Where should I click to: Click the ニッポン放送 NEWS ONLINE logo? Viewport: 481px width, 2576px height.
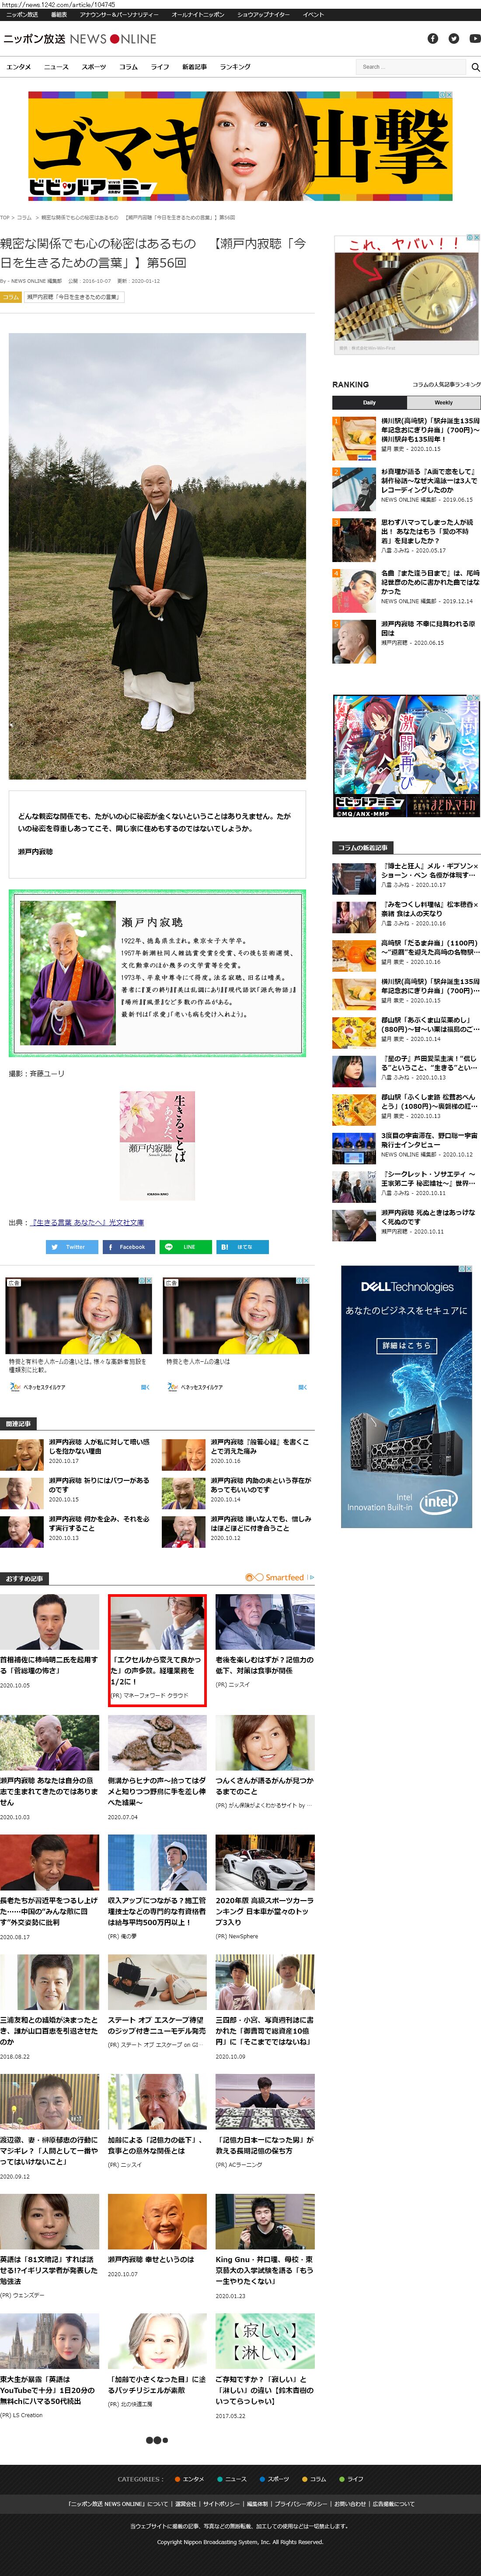[79, 39]
